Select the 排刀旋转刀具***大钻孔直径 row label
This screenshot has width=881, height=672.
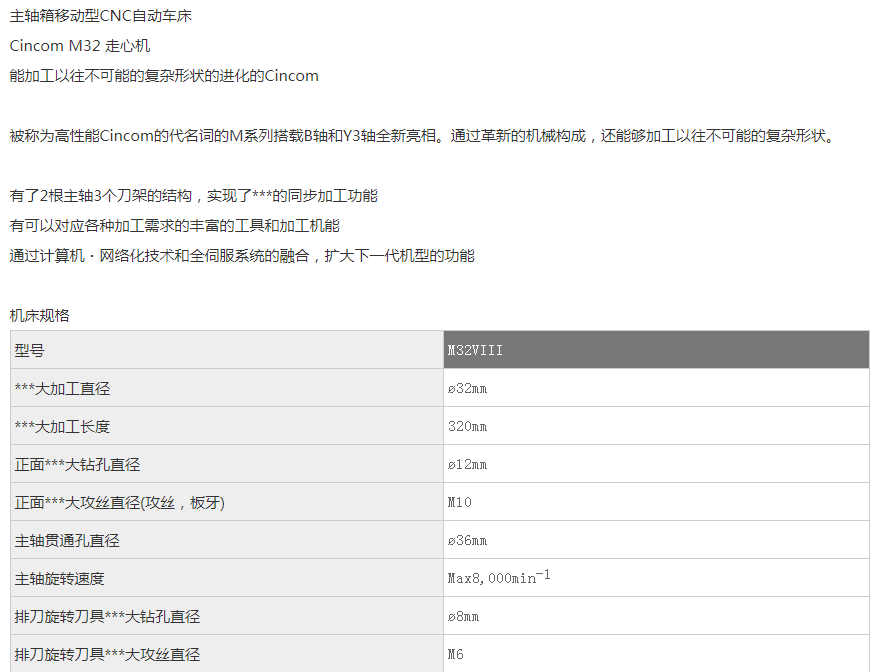tap(107, 617)
